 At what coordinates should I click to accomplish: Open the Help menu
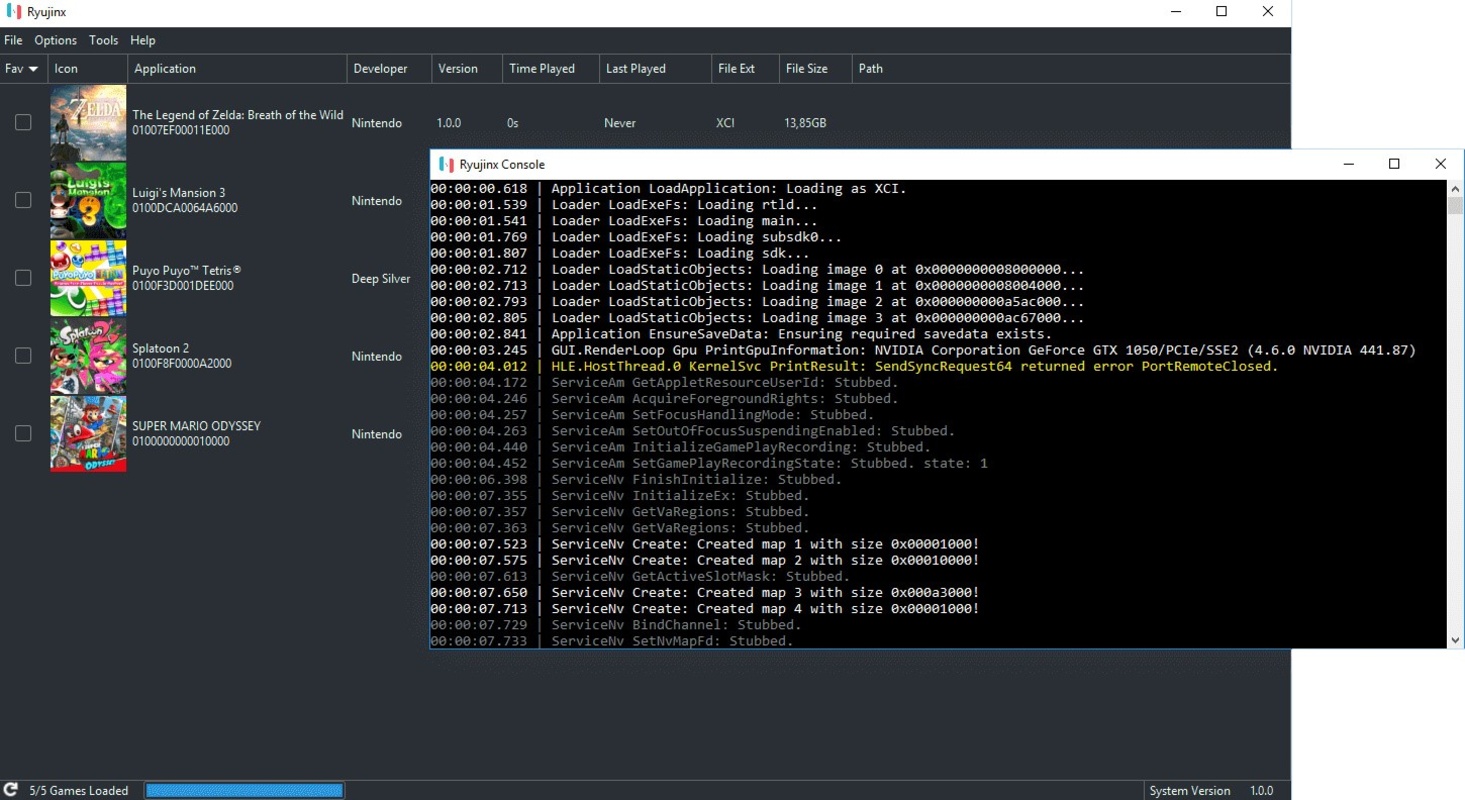pos(143,40)
